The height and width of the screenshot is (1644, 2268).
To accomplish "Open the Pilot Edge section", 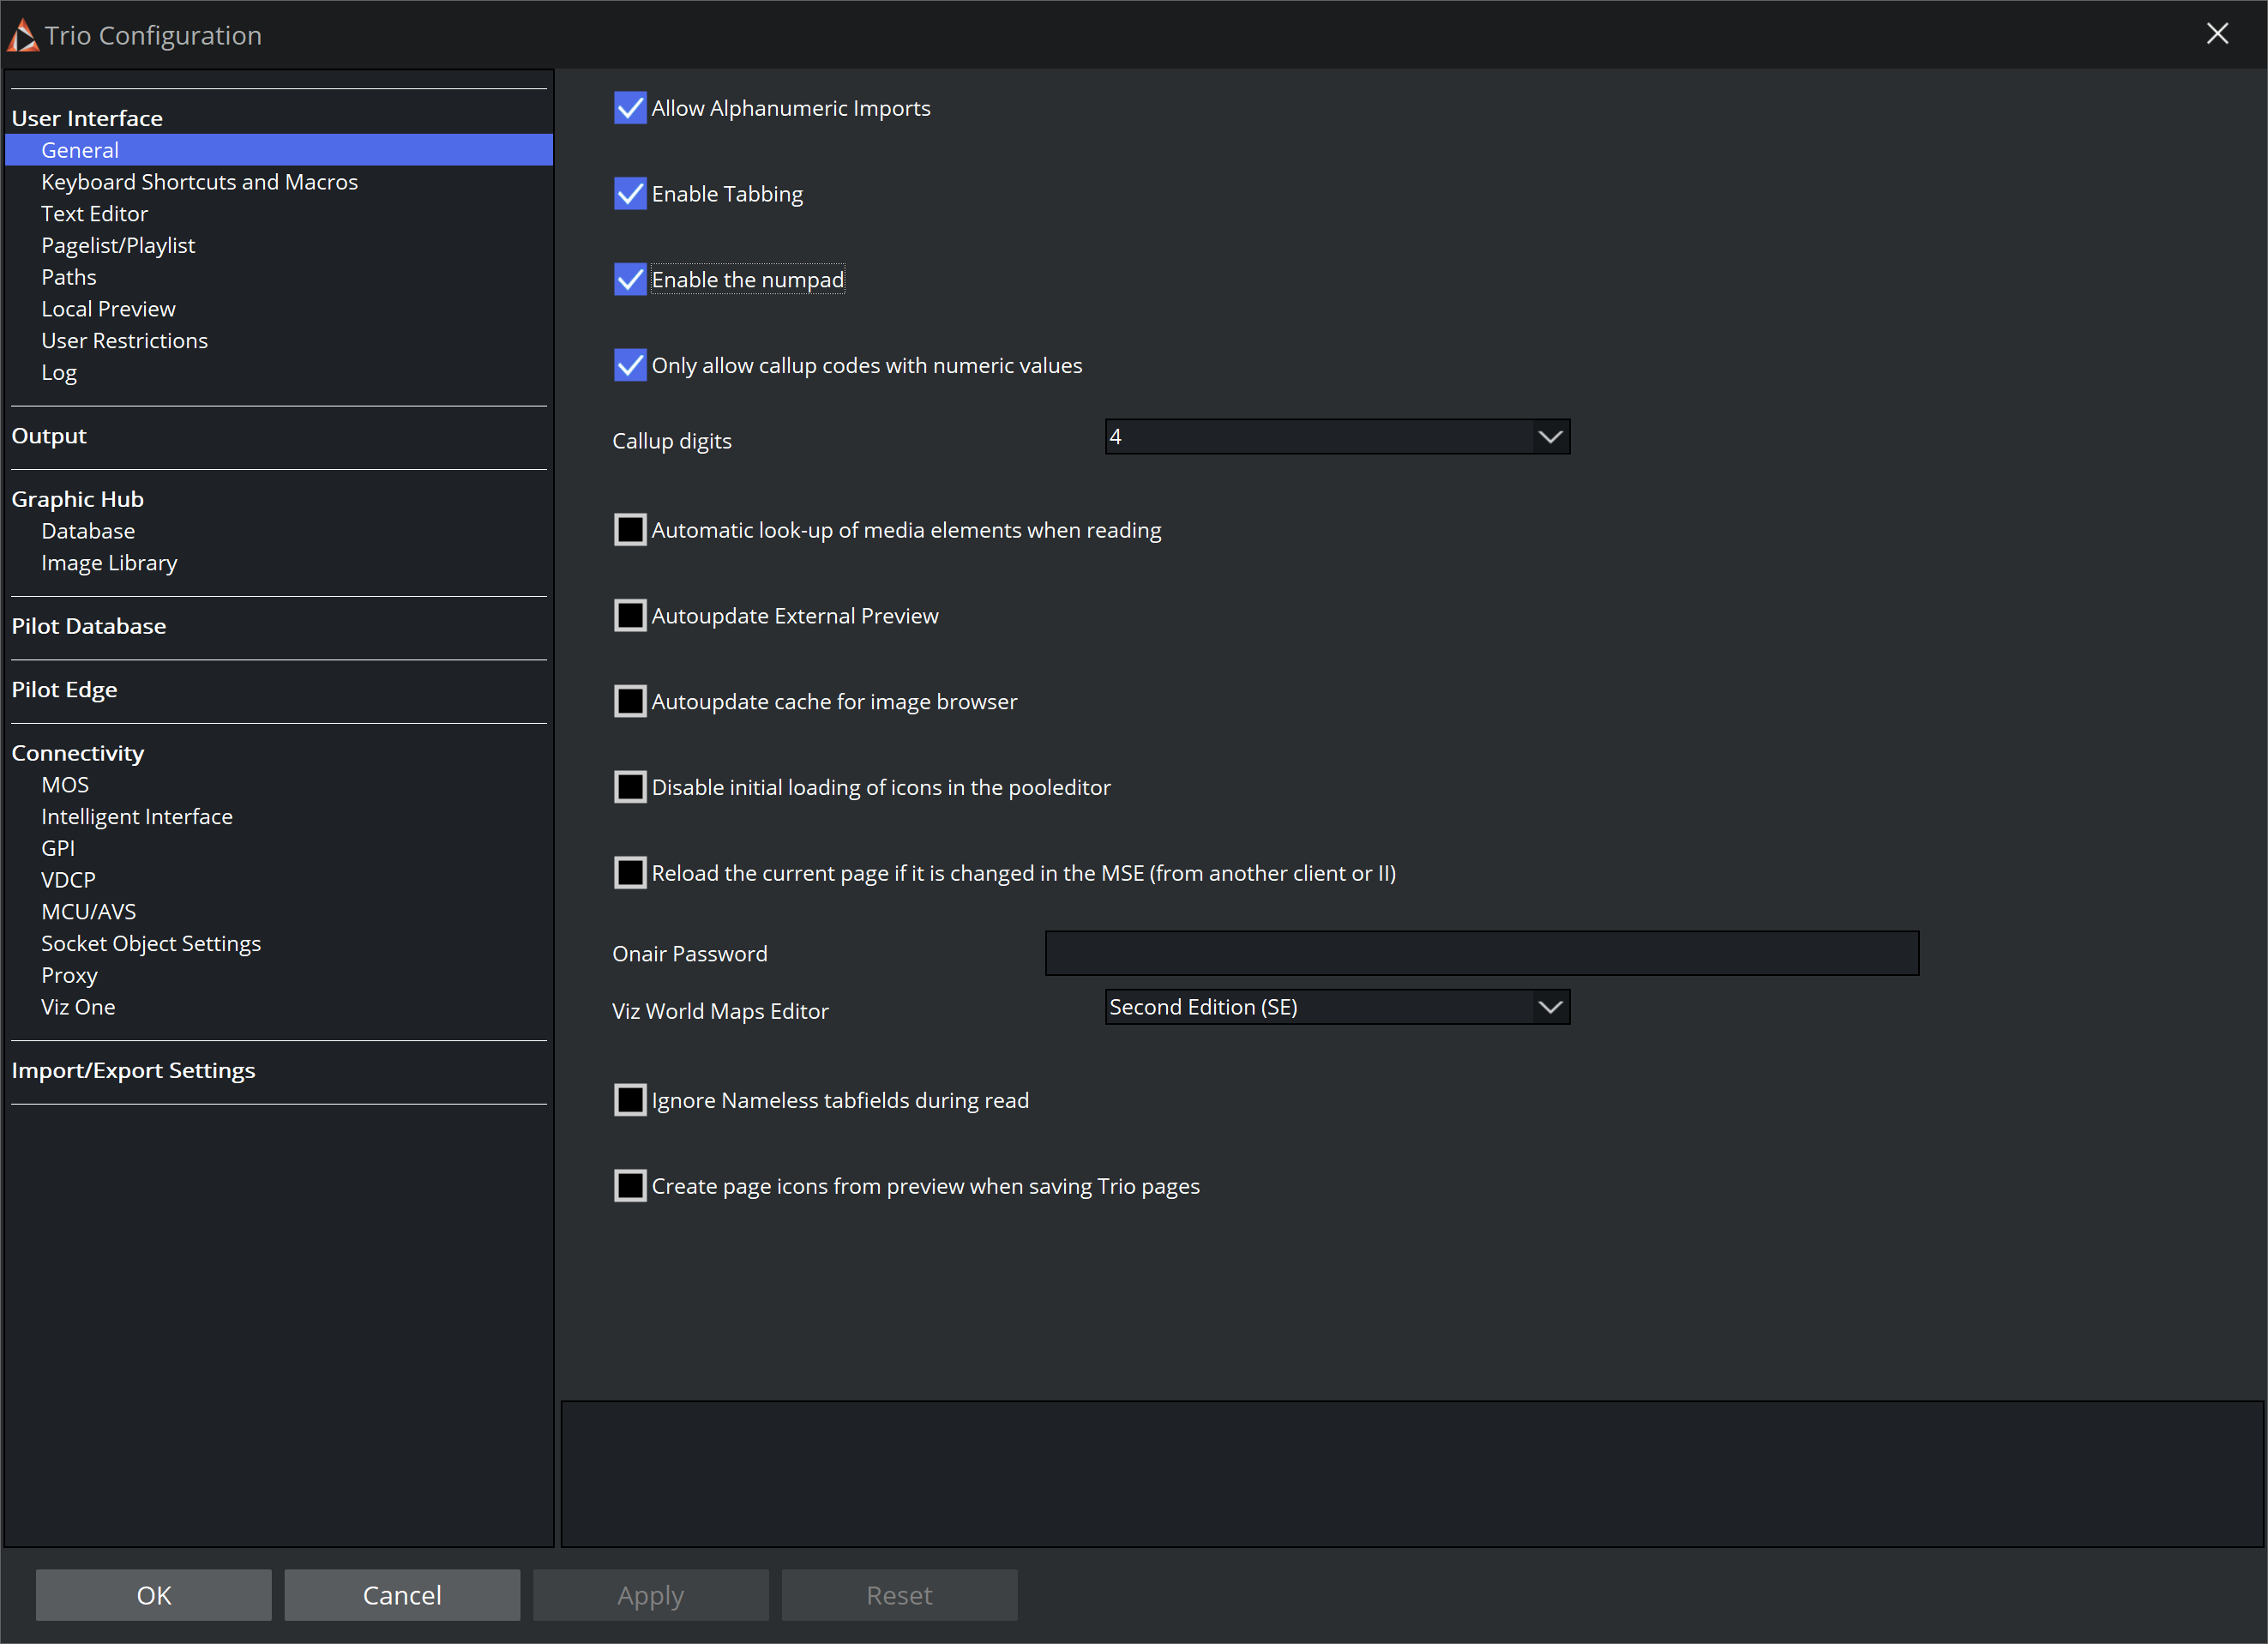I will click(x=64, y=690).
